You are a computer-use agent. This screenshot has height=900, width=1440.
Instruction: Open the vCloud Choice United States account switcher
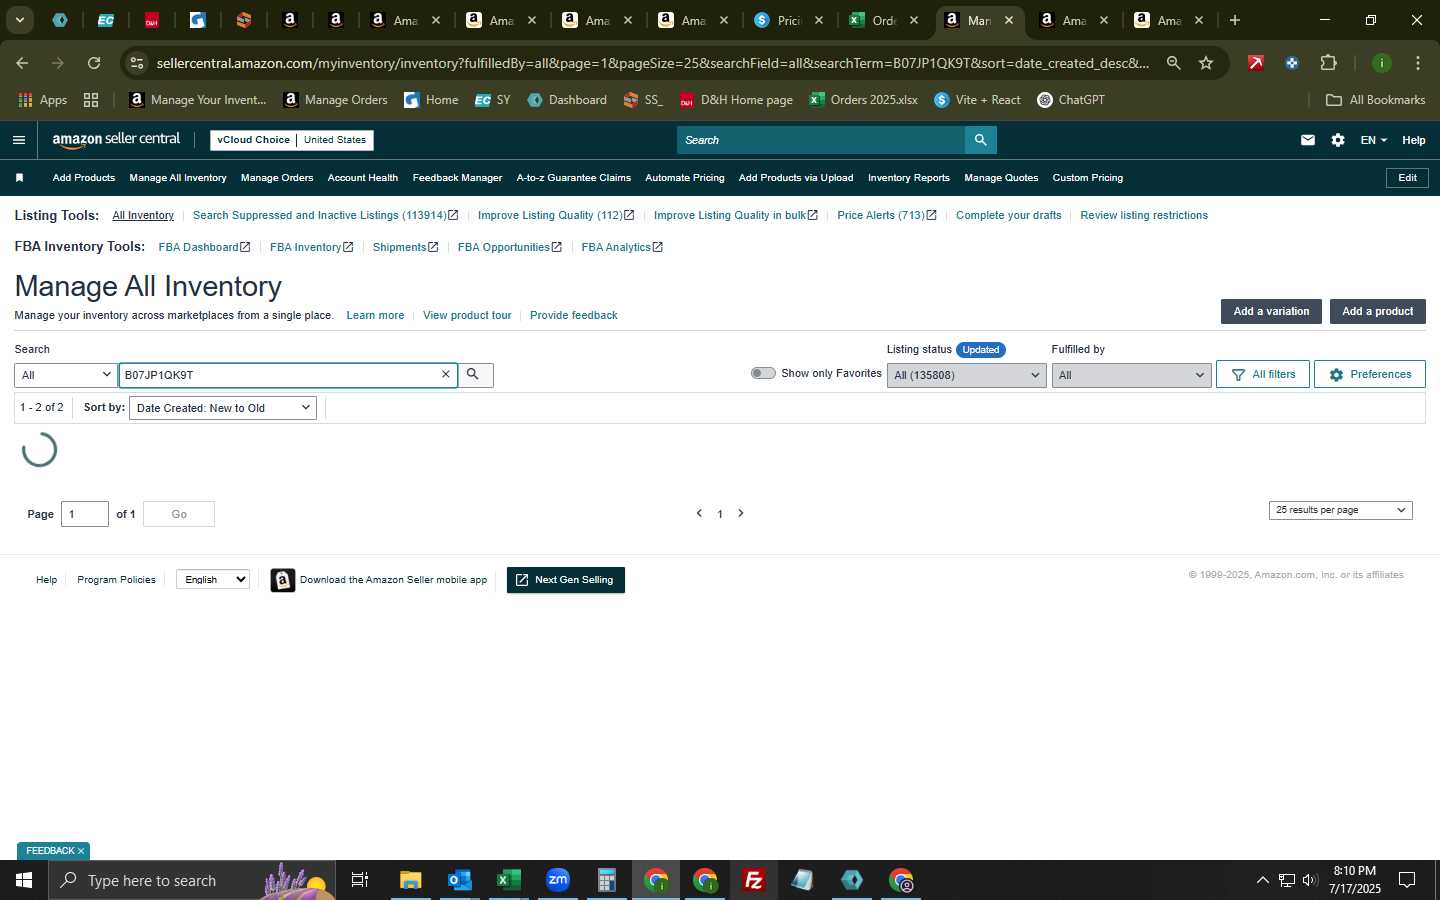tap(292, 140)
